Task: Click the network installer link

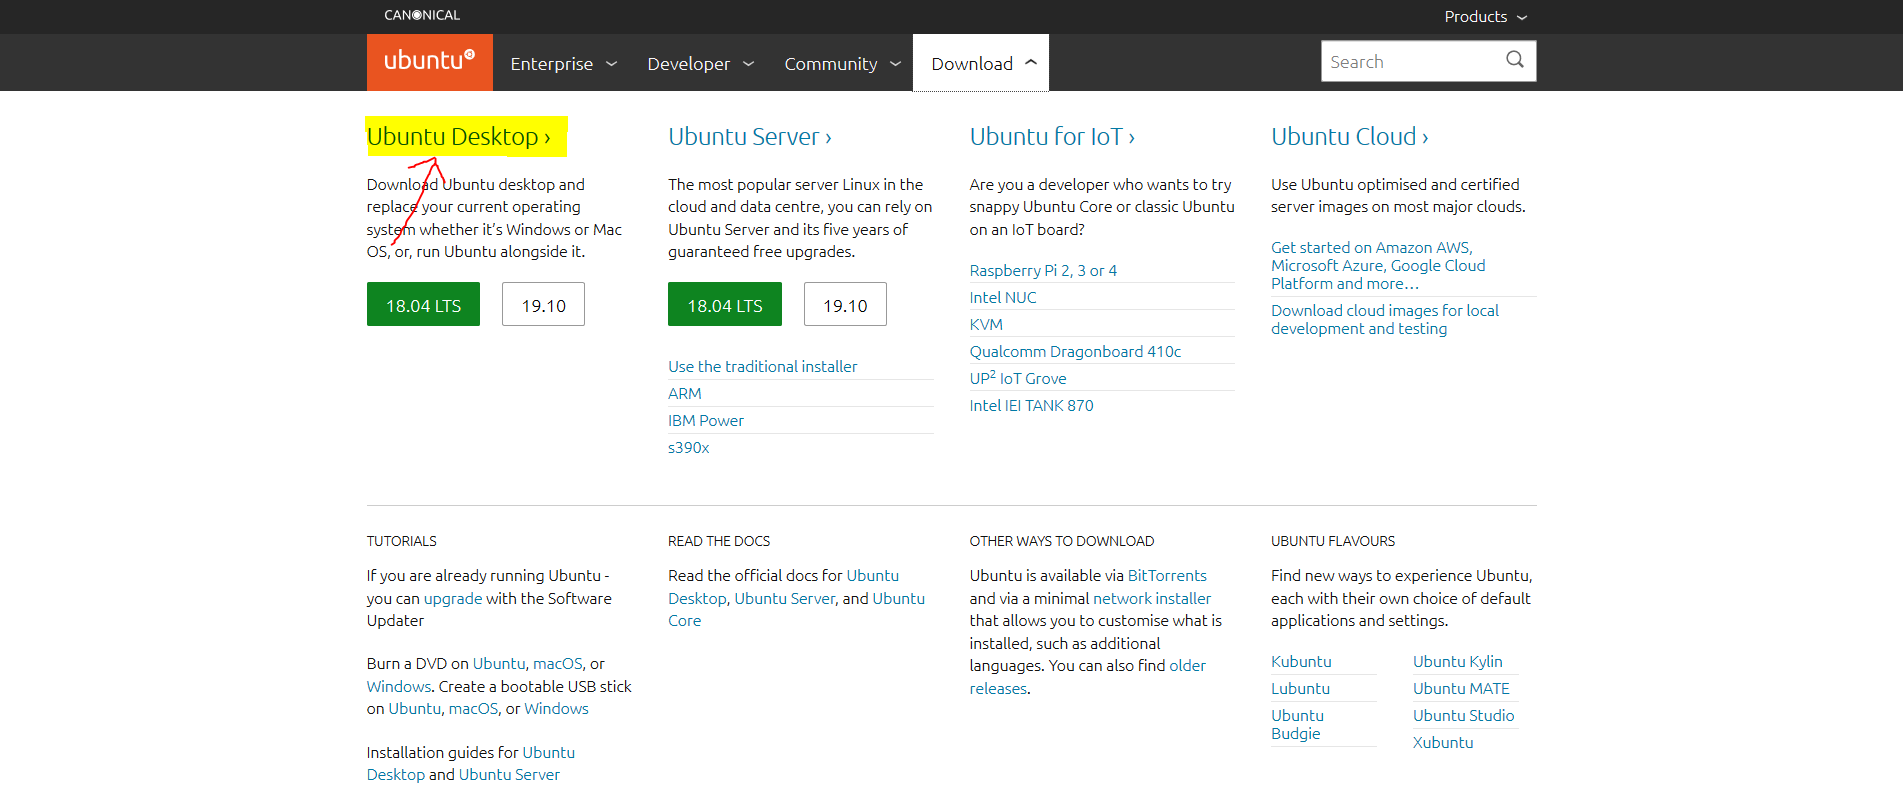Action: pos(1152,599)
